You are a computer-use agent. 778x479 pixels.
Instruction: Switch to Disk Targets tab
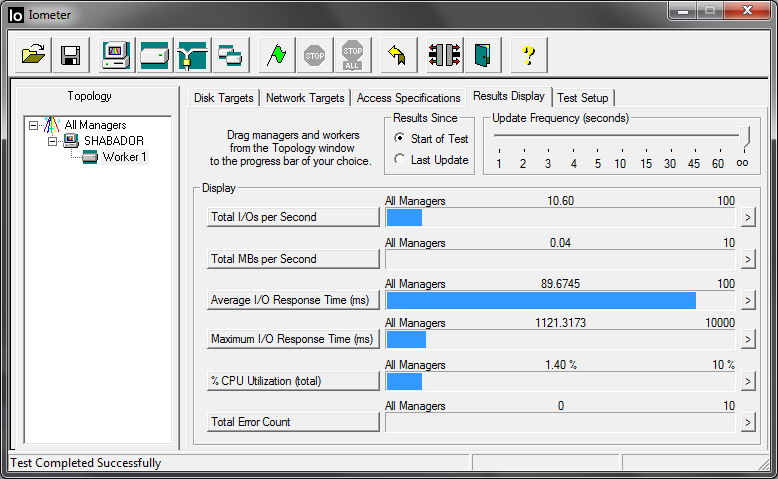pyautogui.click(x=223, y=98)
